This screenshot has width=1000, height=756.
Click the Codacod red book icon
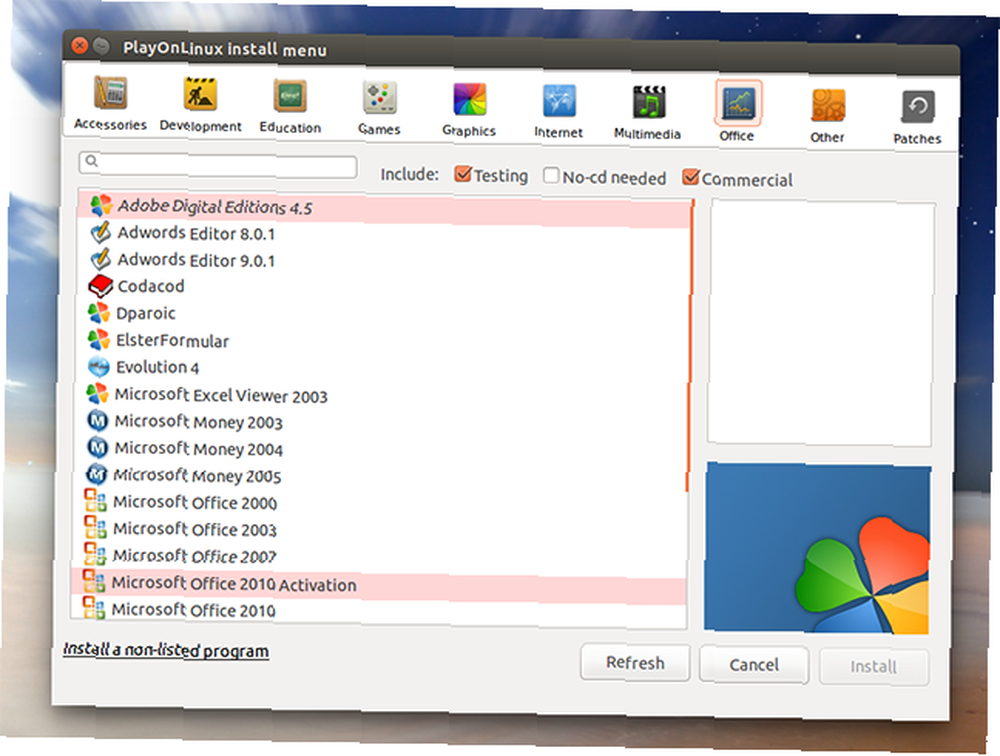point(100,286)
